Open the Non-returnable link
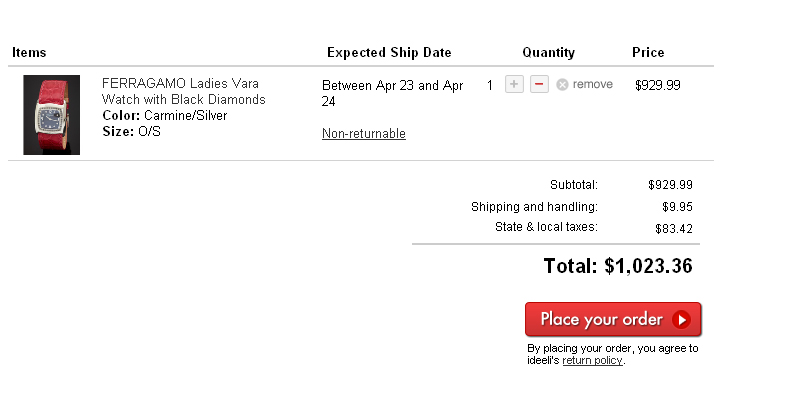 [364, 134]
